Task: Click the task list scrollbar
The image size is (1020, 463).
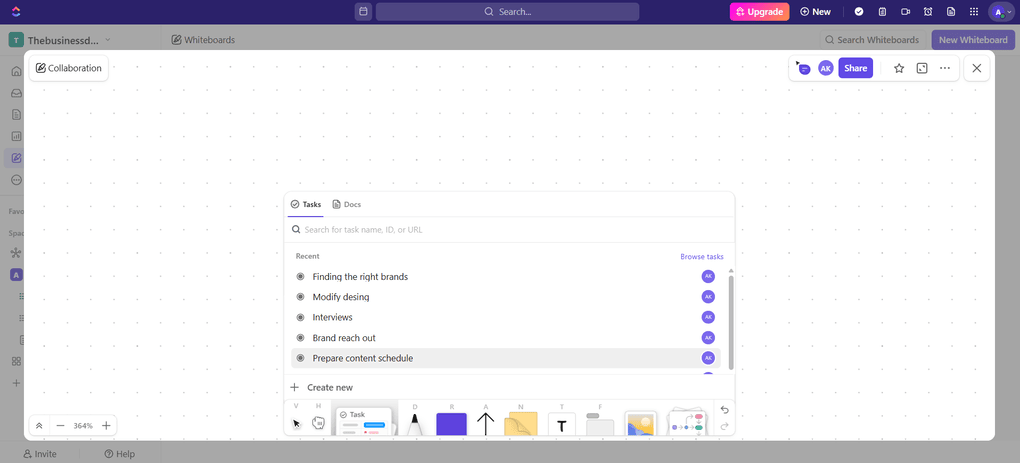Action: click(731, 322)
